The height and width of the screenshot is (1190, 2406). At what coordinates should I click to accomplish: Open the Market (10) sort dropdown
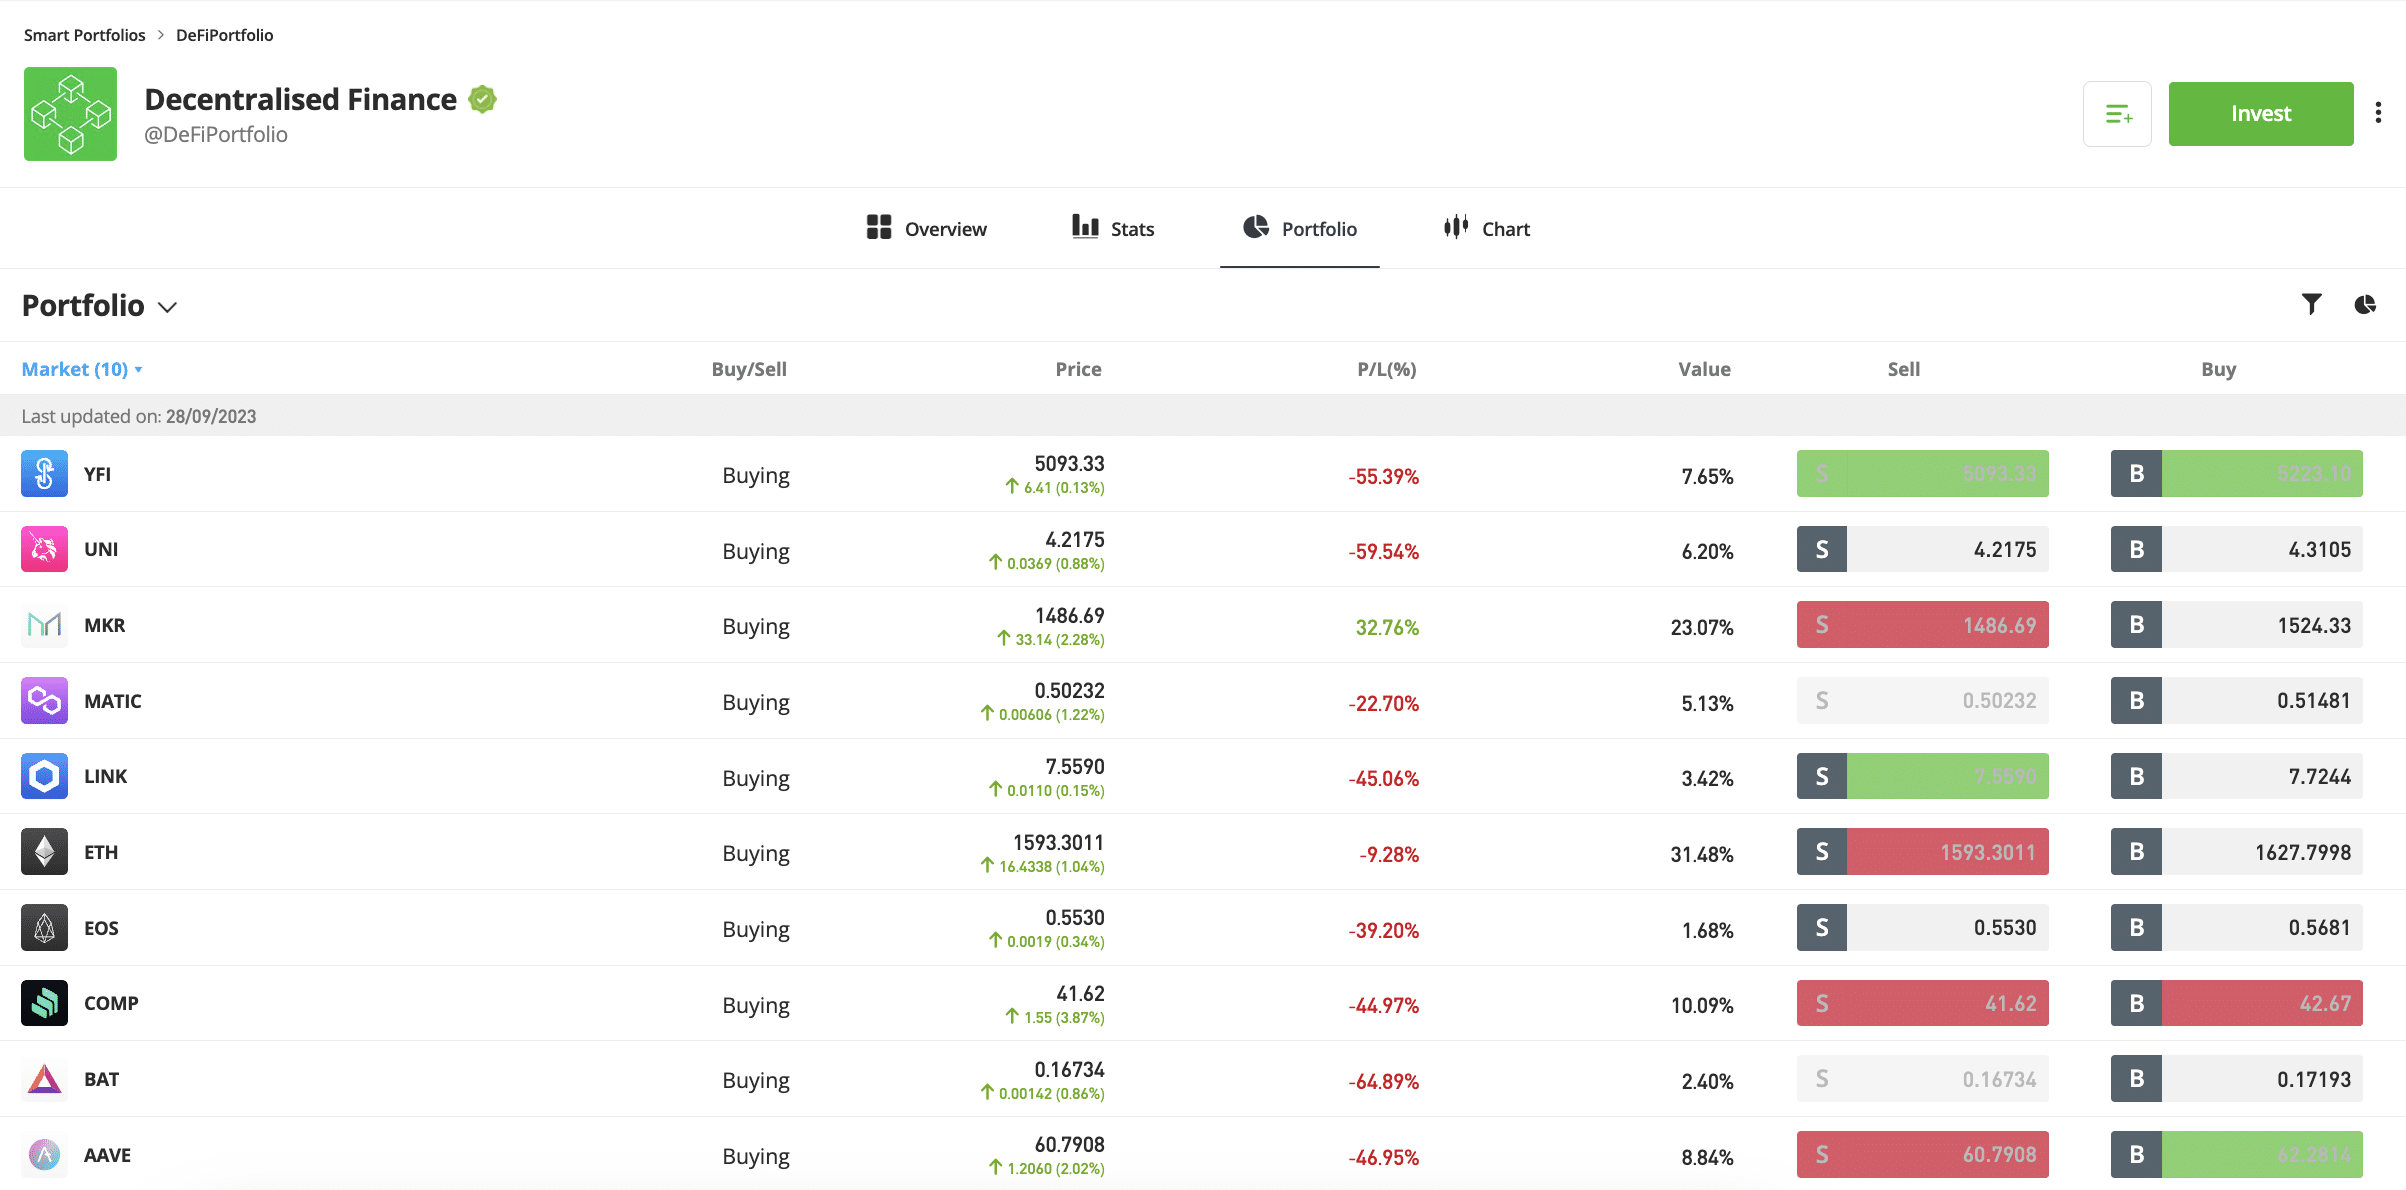coord(82,370)
